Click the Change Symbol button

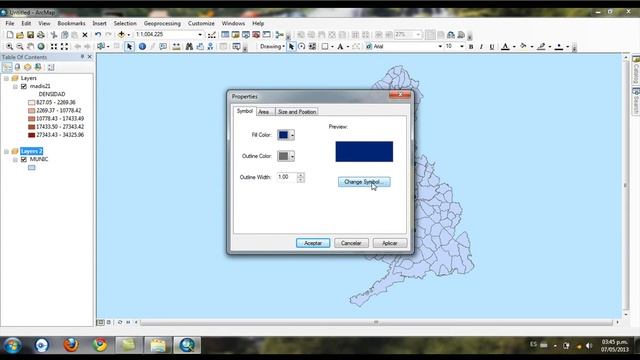pyautogui.click(x=364, y=182)
